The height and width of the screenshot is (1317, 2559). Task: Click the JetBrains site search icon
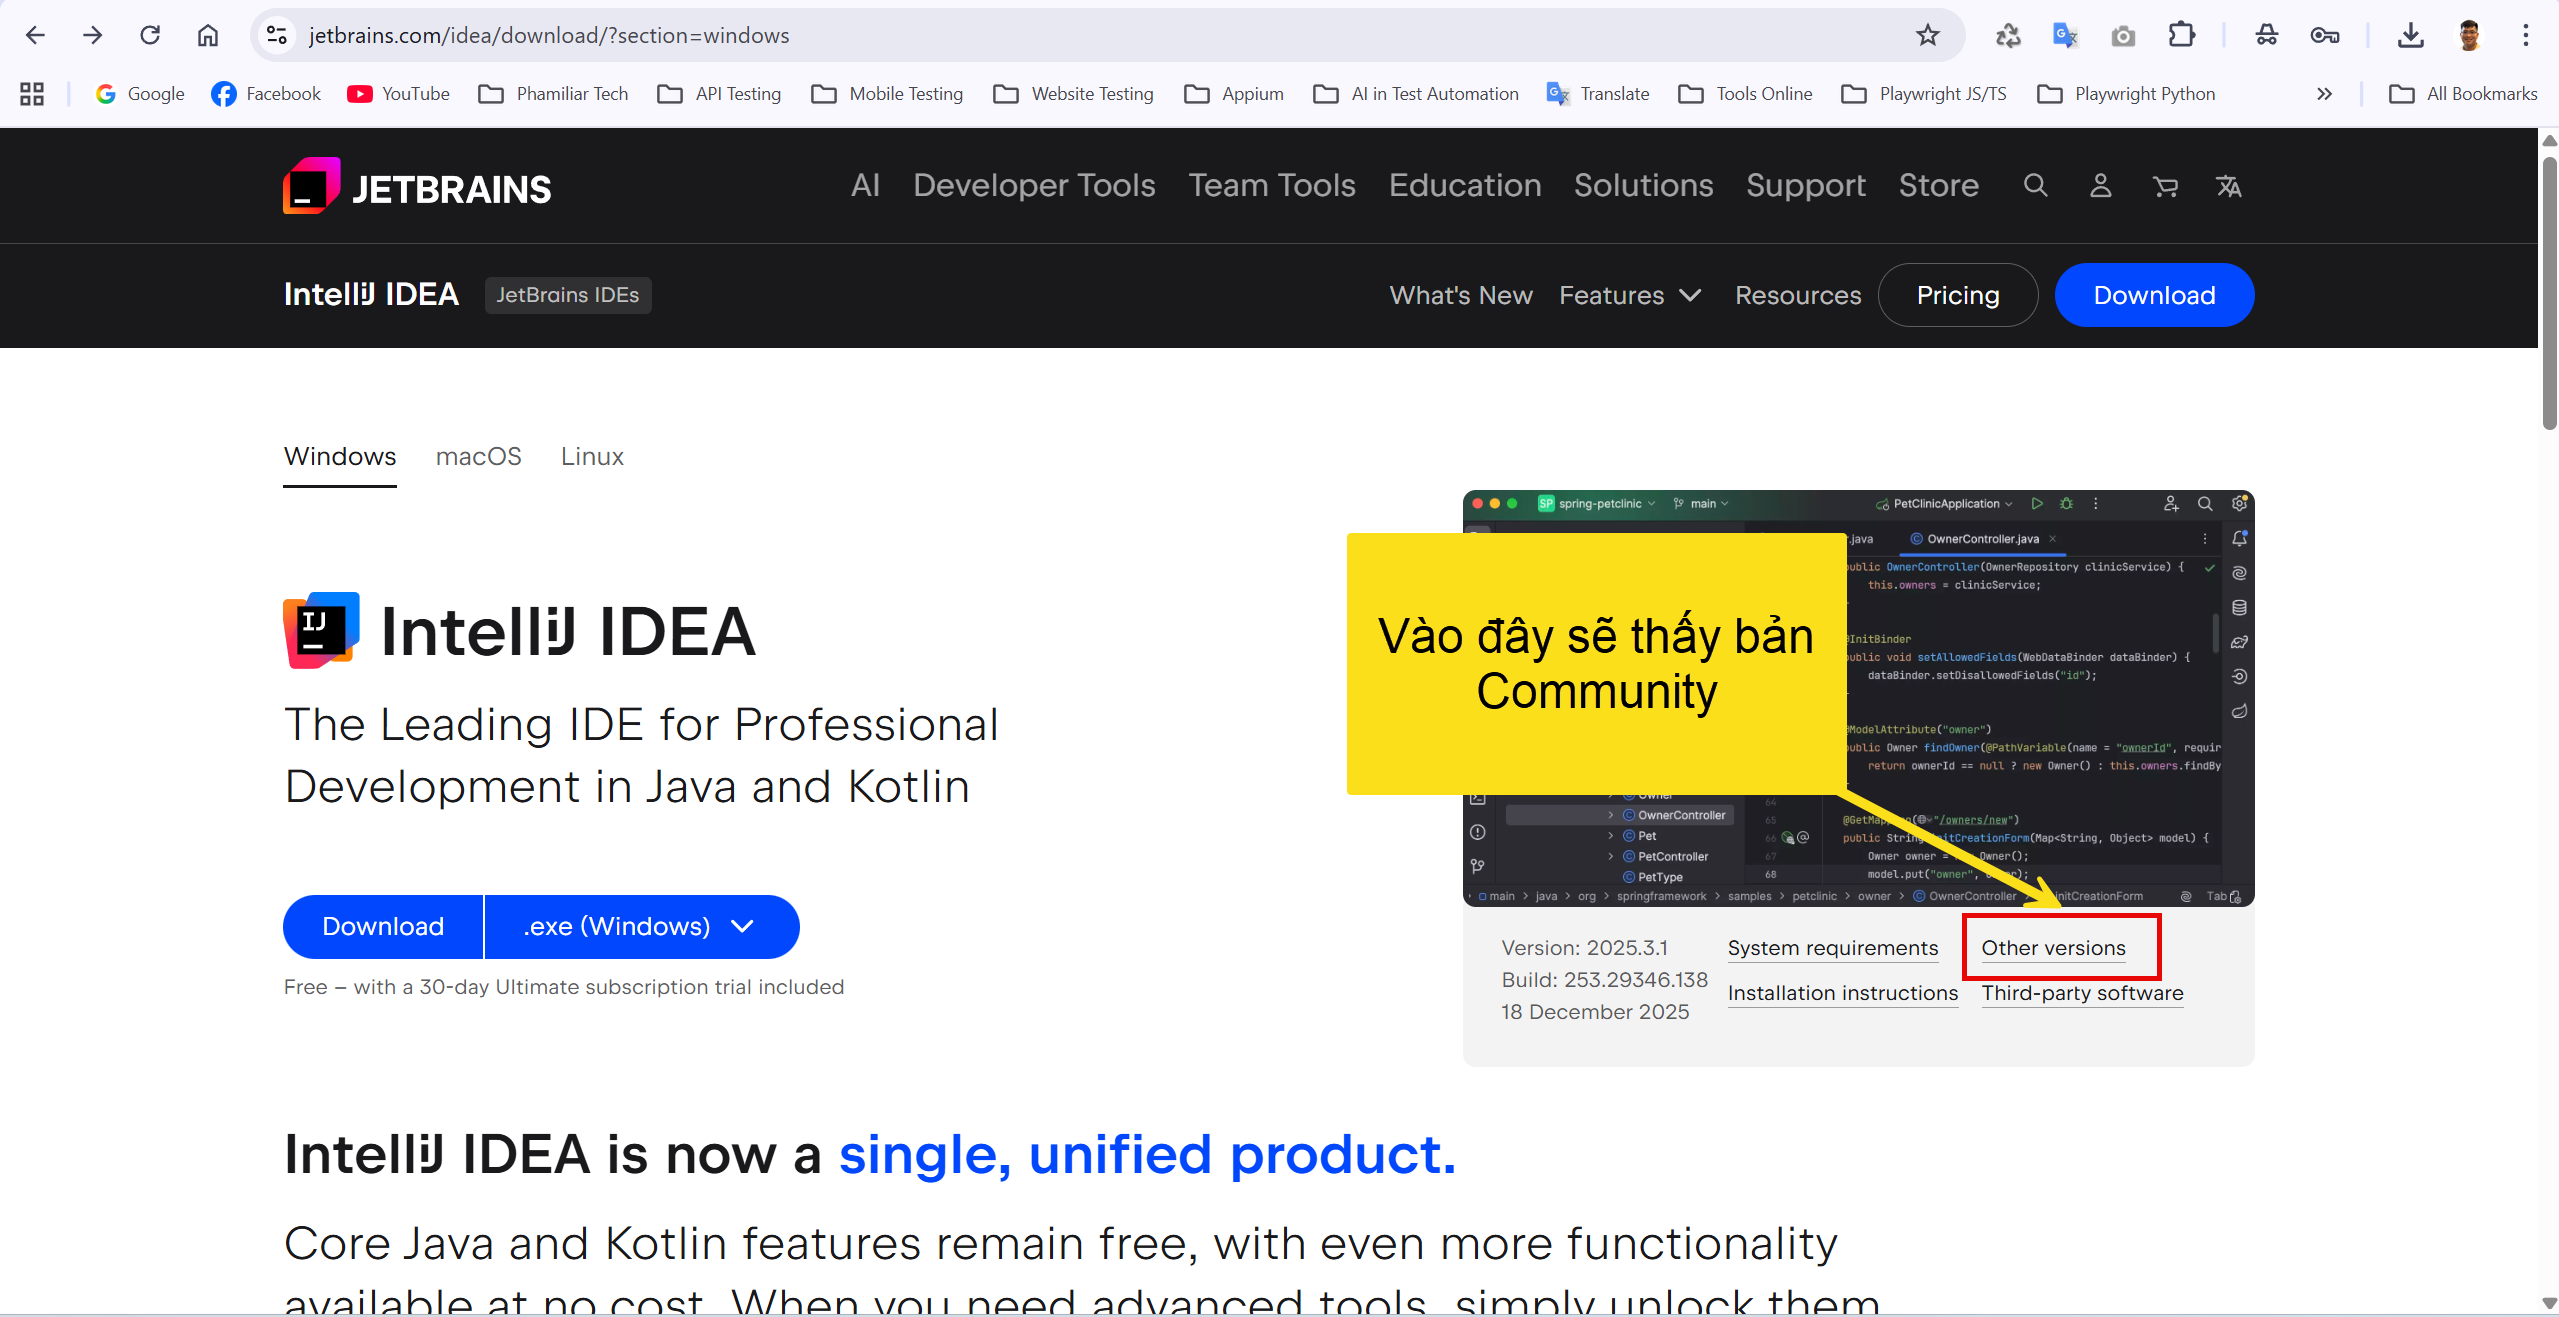2035,186
